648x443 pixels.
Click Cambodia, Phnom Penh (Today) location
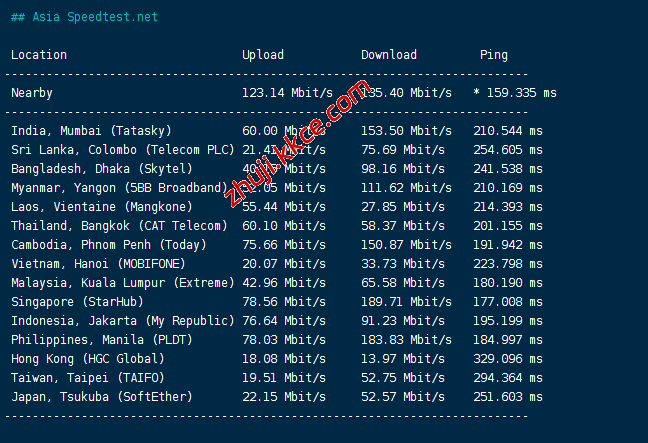108,245
